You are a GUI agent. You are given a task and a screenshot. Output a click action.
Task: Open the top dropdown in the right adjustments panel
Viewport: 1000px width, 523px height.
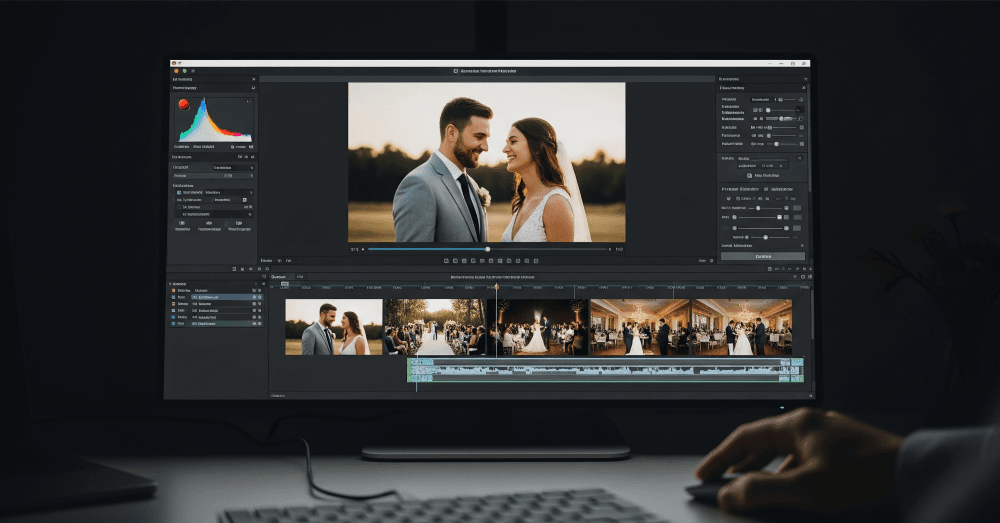[x=762, y=100]
